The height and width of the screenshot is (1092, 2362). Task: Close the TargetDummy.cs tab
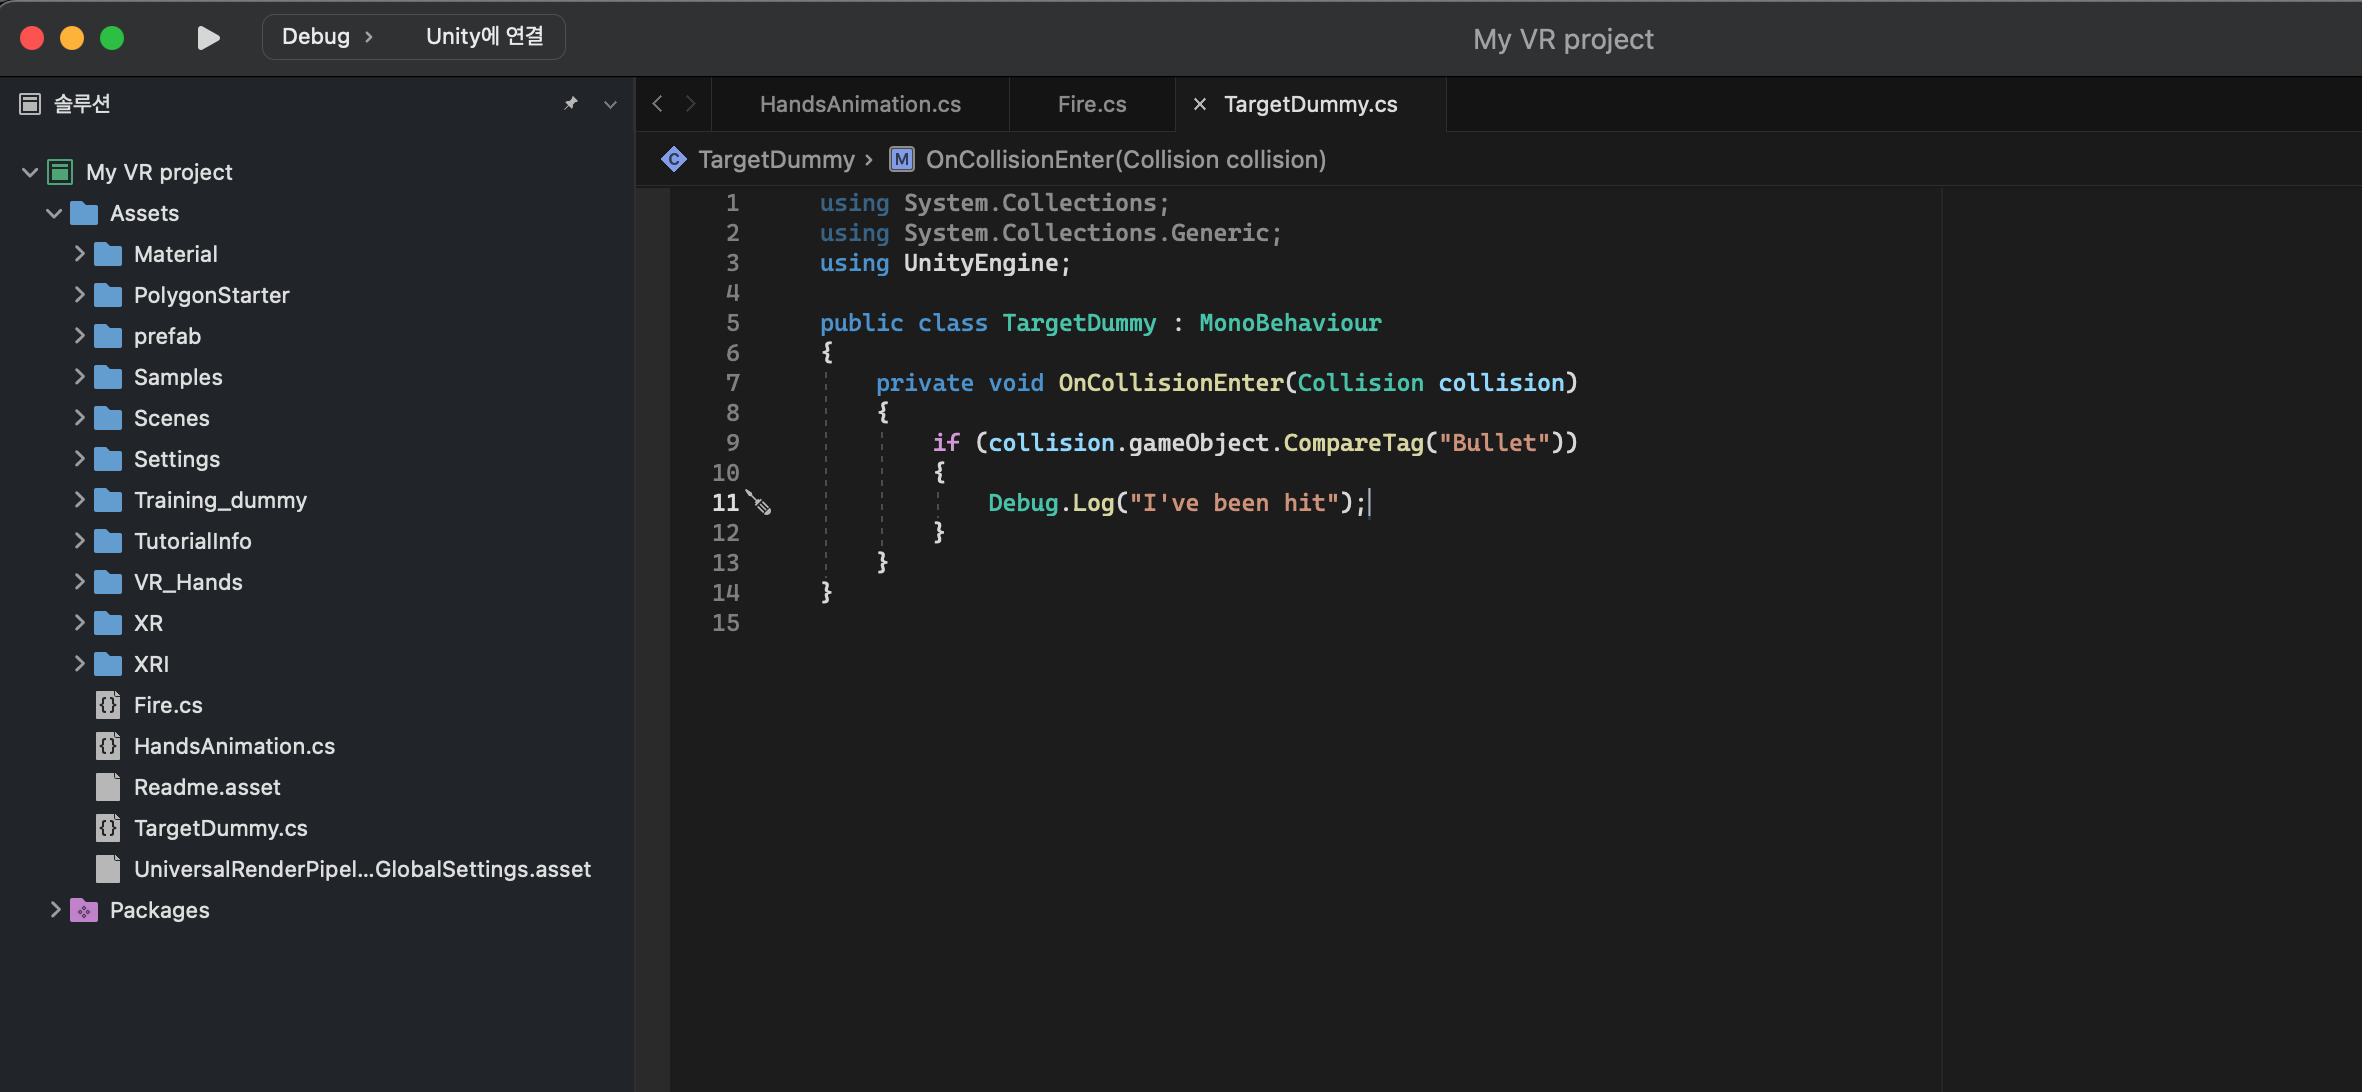1200,104
